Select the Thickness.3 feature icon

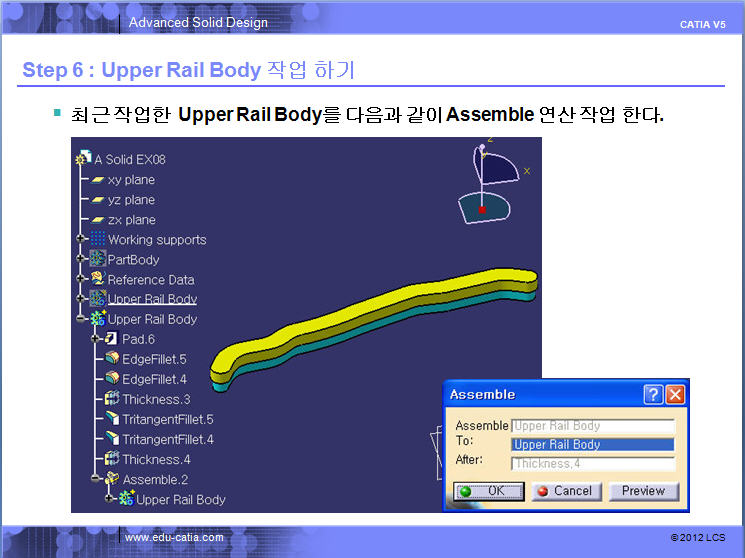[112, 399]
